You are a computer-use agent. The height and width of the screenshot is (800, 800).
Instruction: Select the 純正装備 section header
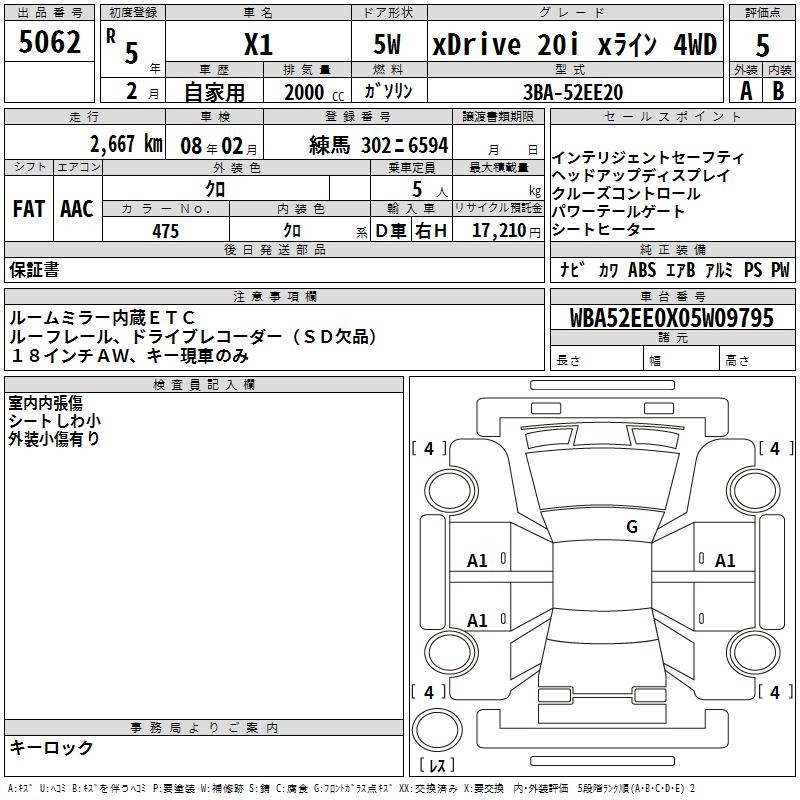point(672,249)
